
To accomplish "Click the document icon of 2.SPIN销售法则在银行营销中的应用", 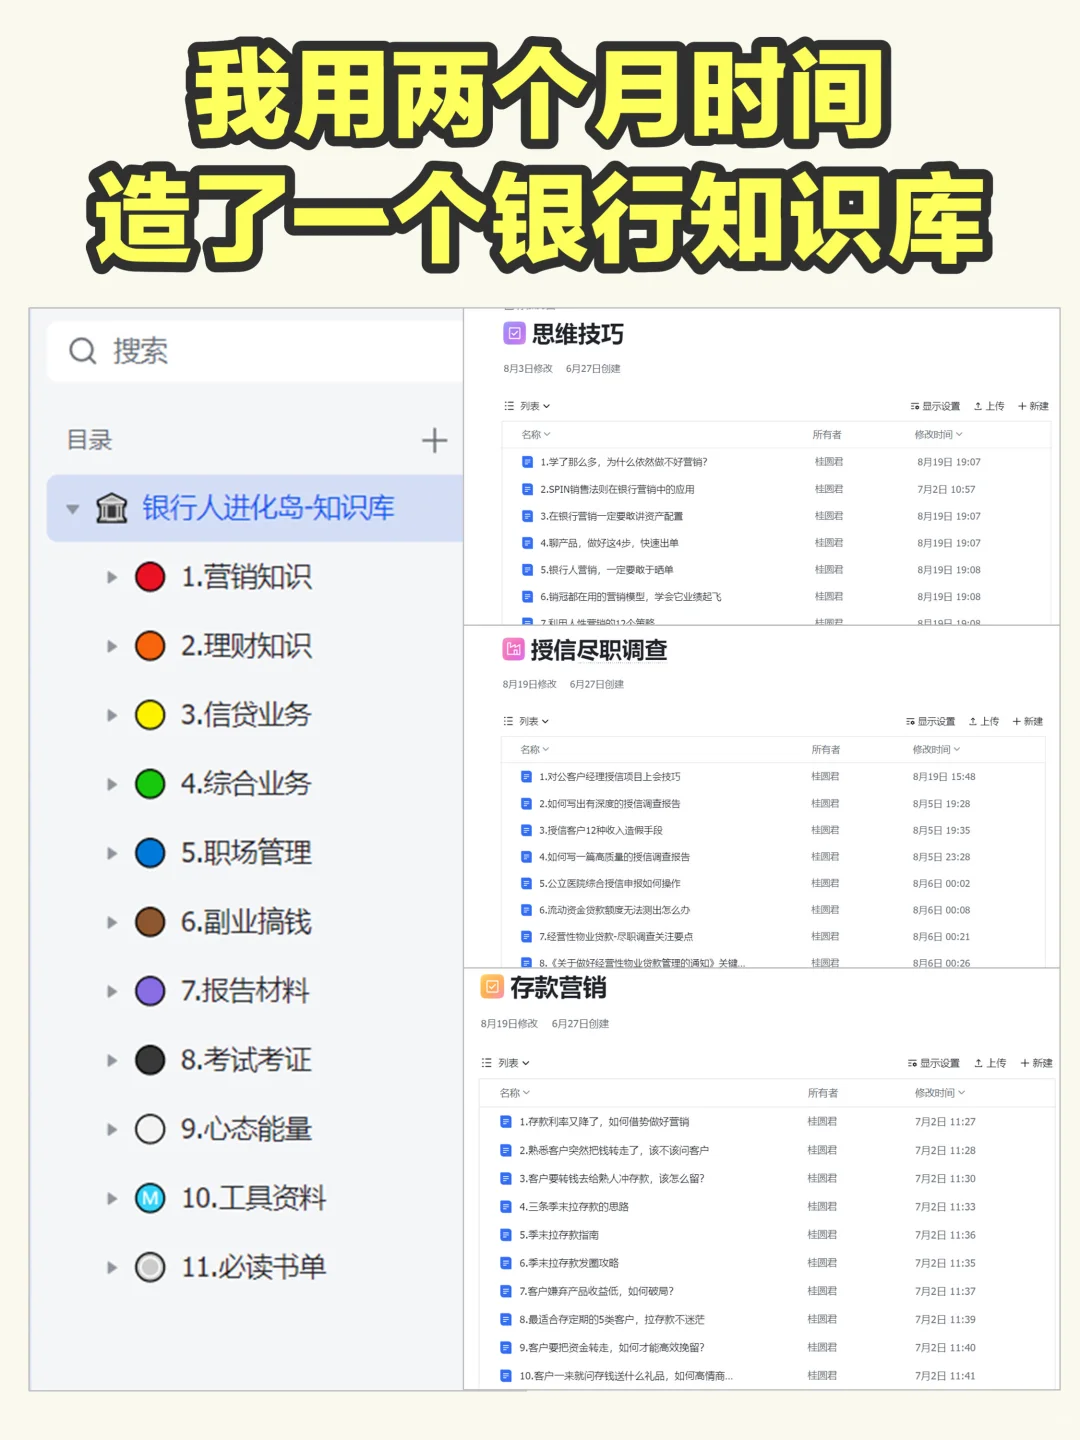I will [x=527, y=489].
